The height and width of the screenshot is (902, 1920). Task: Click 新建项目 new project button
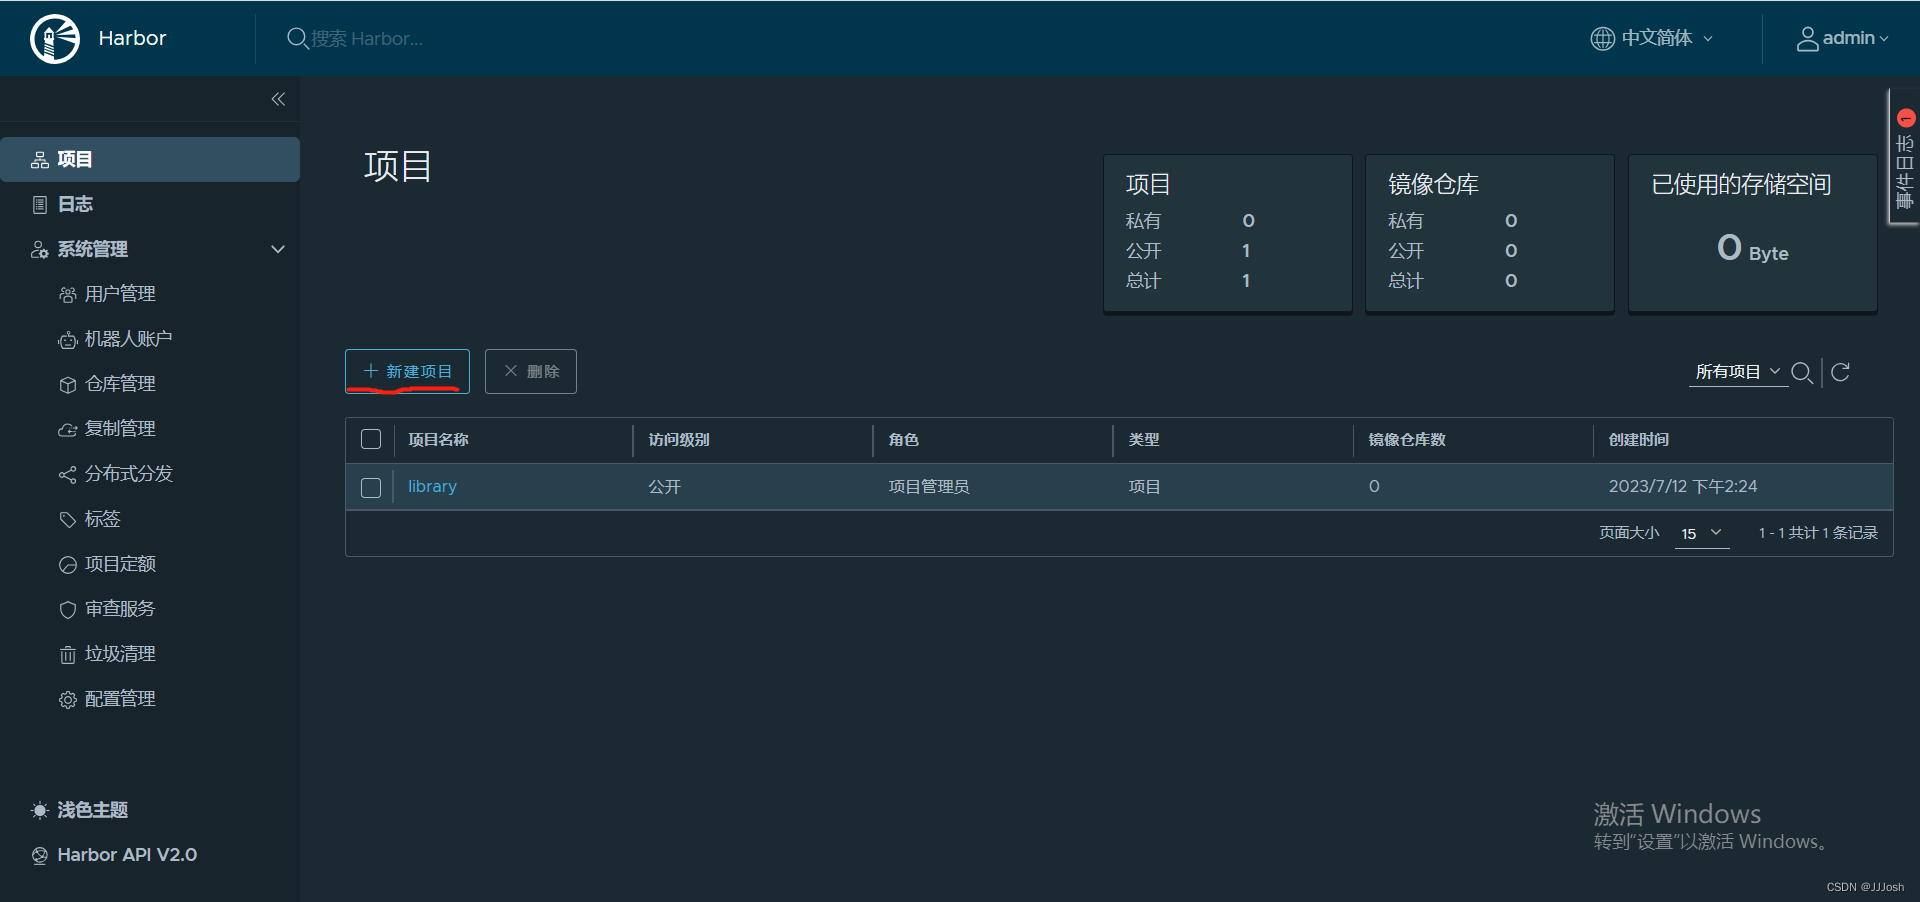pyautogui.click(x=407, y=371)
